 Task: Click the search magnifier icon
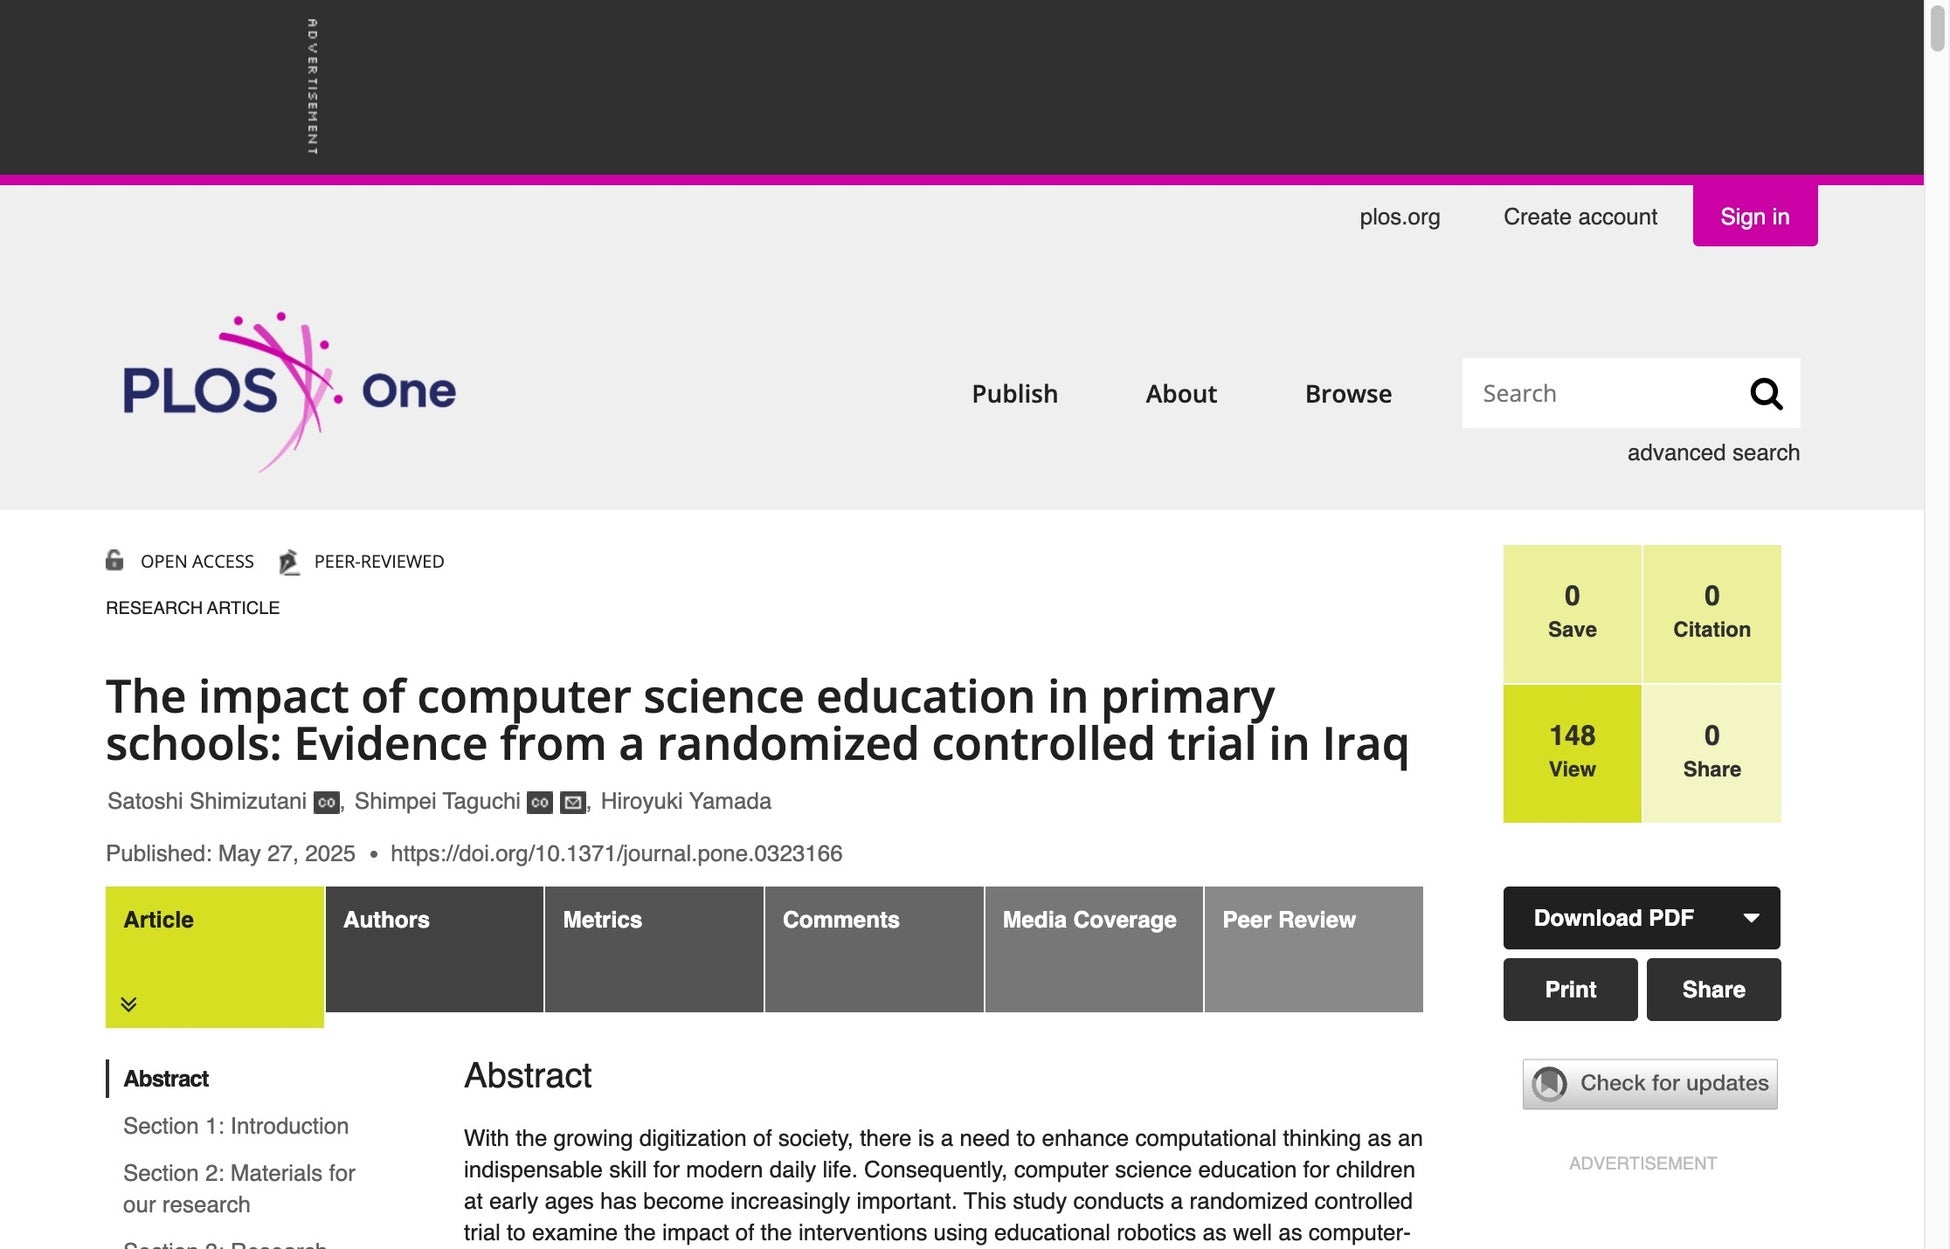point(1766,394)
